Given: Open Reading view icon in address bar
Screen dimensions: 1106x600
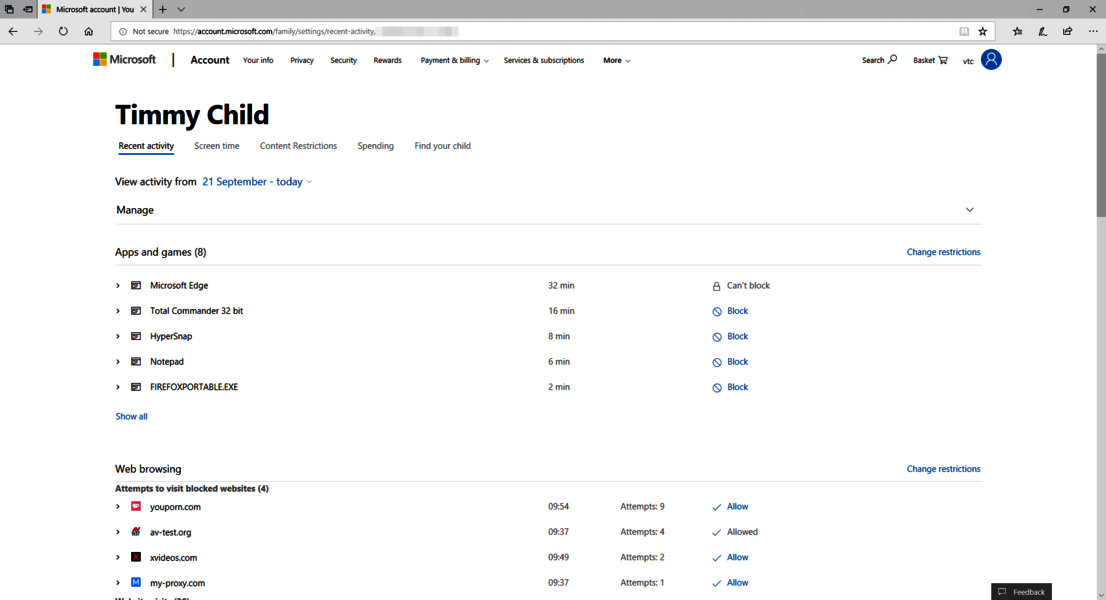Looking at the screenshot, I should click(964, 32).
